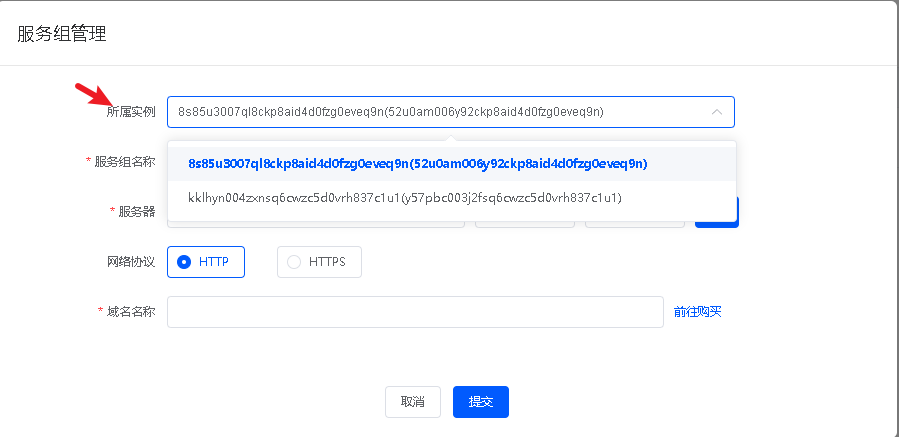The image size is (899, 437).
Task: Click the rightmost input box in 服务器 row
Action: coord(634,222)
